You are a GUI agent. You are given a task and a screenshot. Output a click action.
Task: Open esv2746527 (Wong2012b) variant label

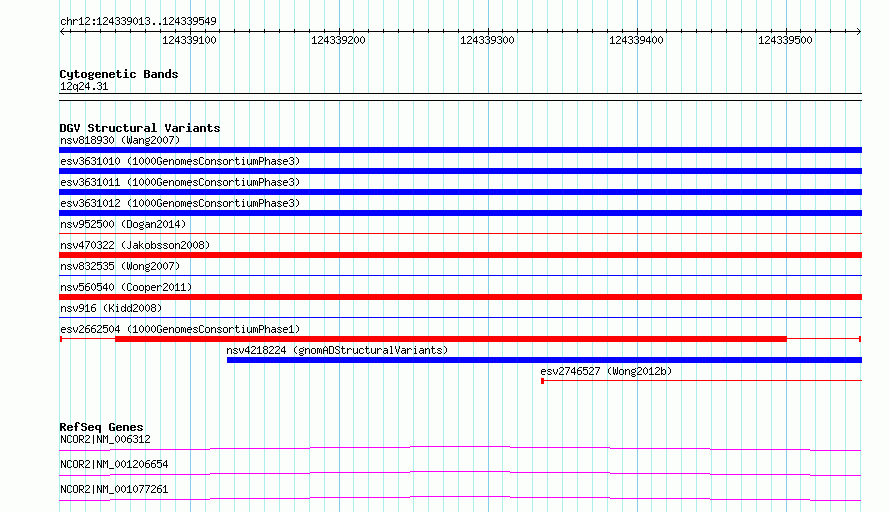point(606,371)
